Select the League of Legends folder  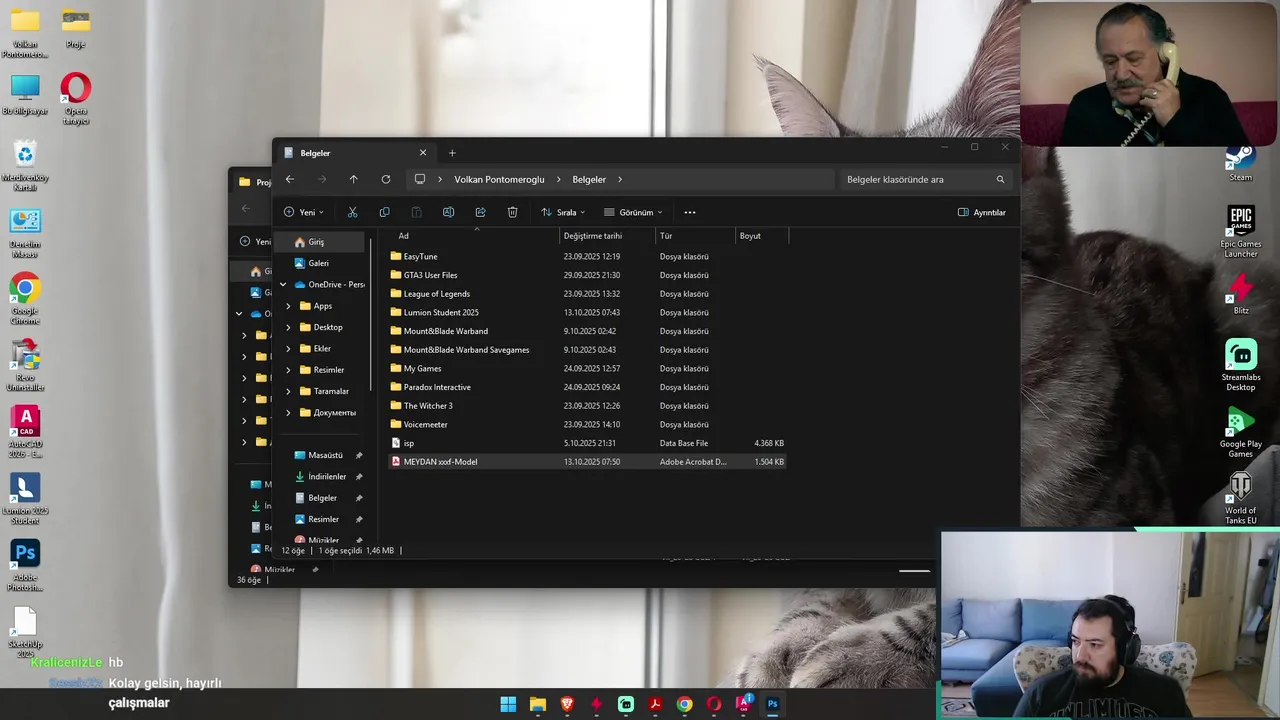pyautogui.click(x=588, y=294)
